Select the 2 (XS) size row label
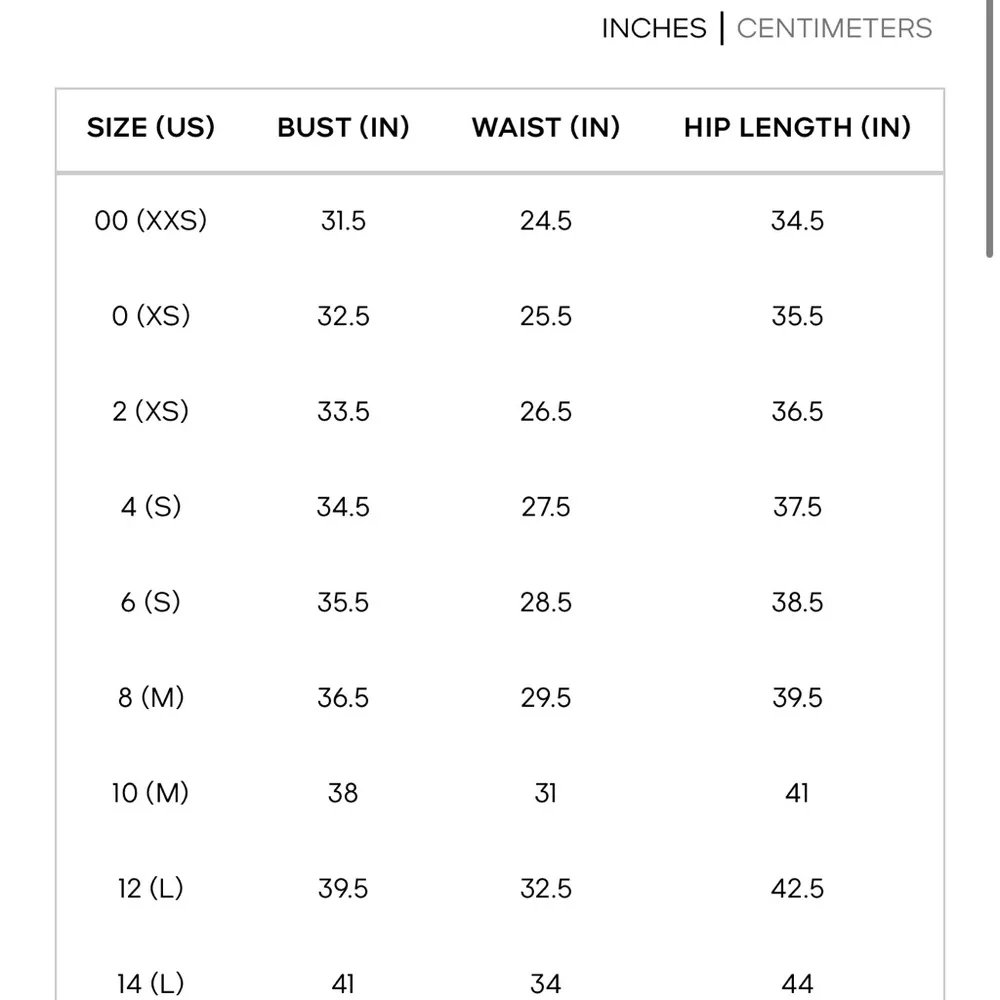 click(151, 411)
